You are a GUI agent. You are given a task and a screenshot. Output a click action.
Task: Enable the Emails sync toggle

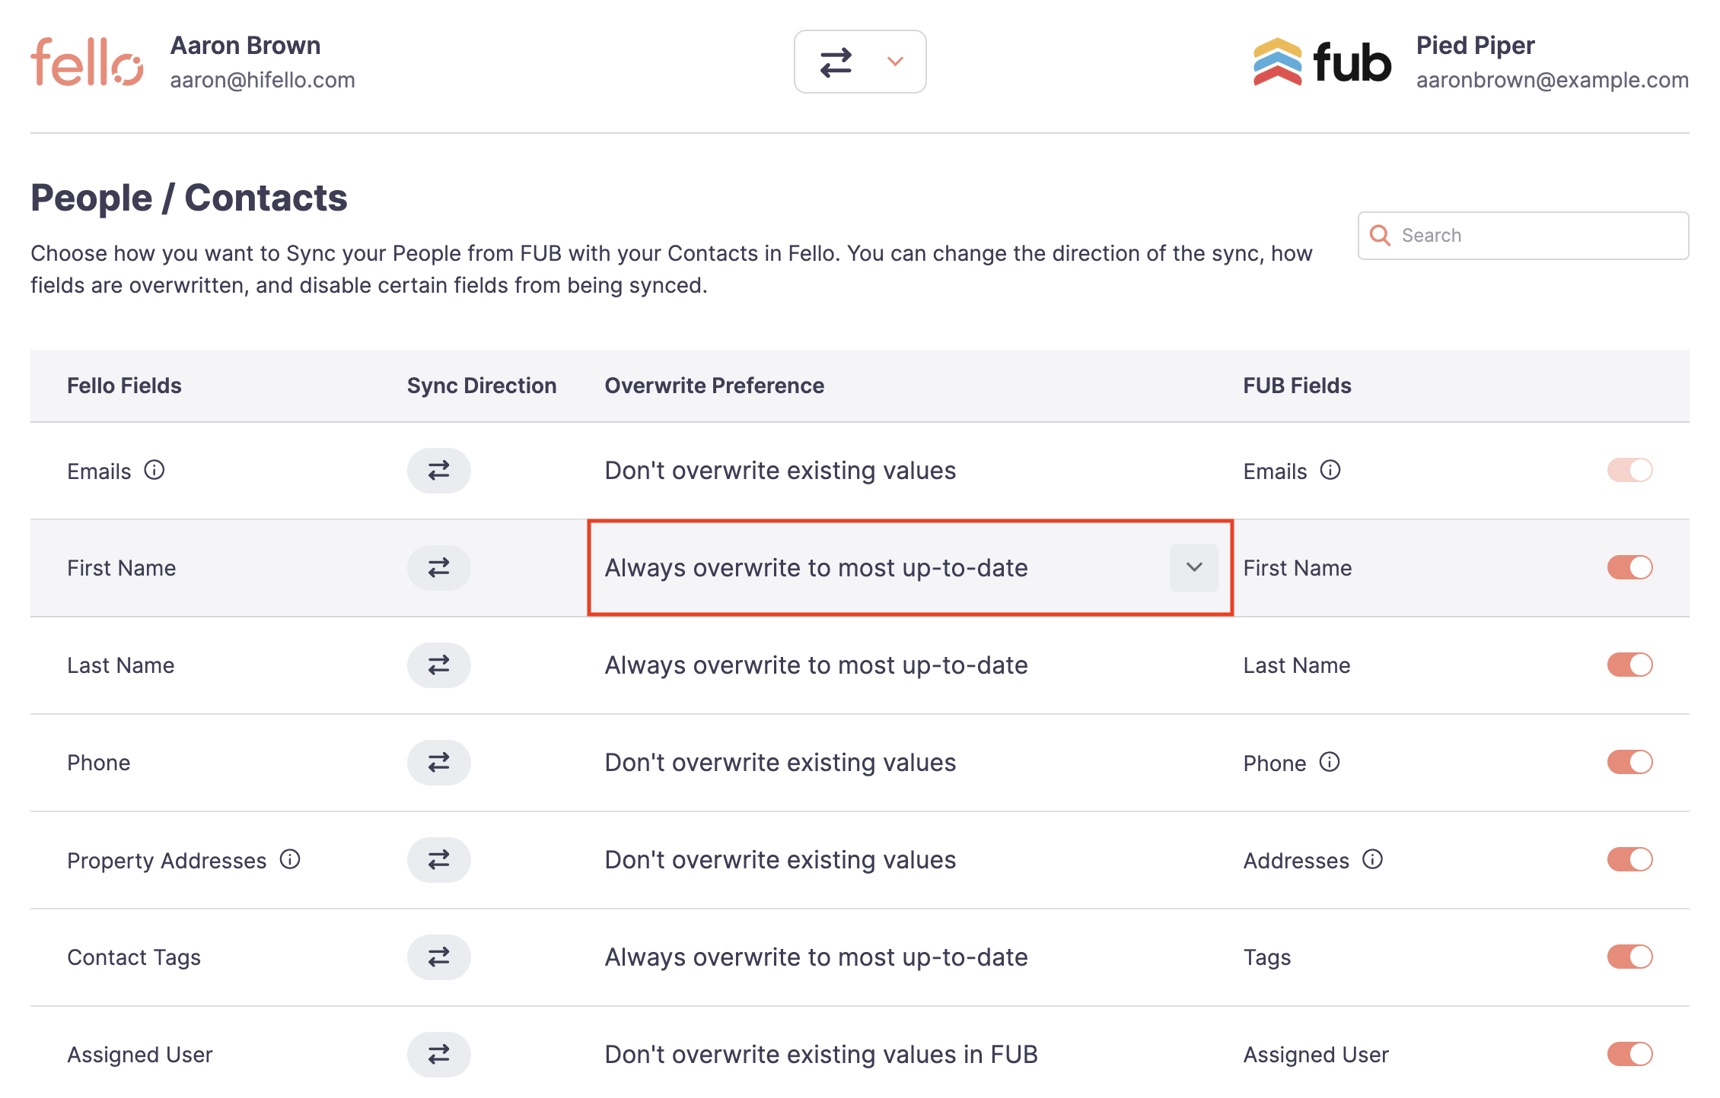(1630, 470)
